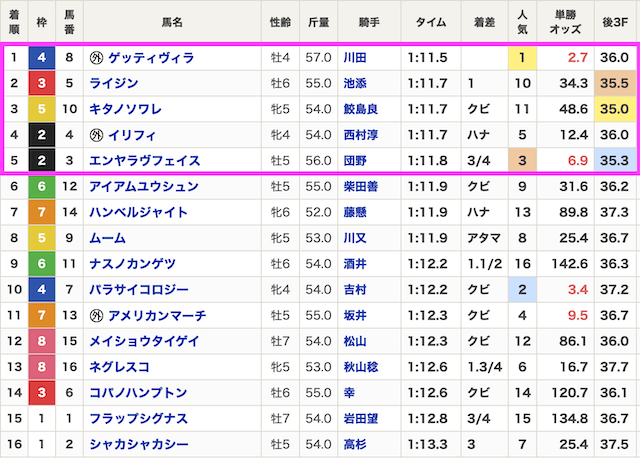
Task: Click the 外 icon beside イリフィ
Action: [96, 135]
